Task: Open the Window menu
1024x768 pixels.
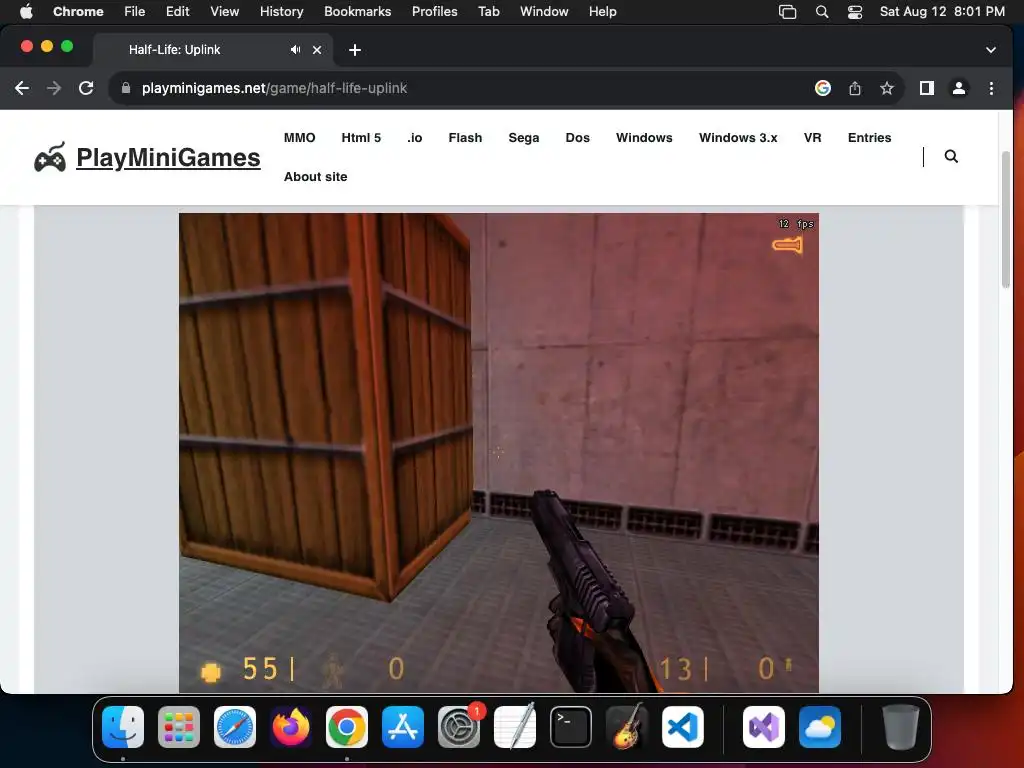Action: 544,12
